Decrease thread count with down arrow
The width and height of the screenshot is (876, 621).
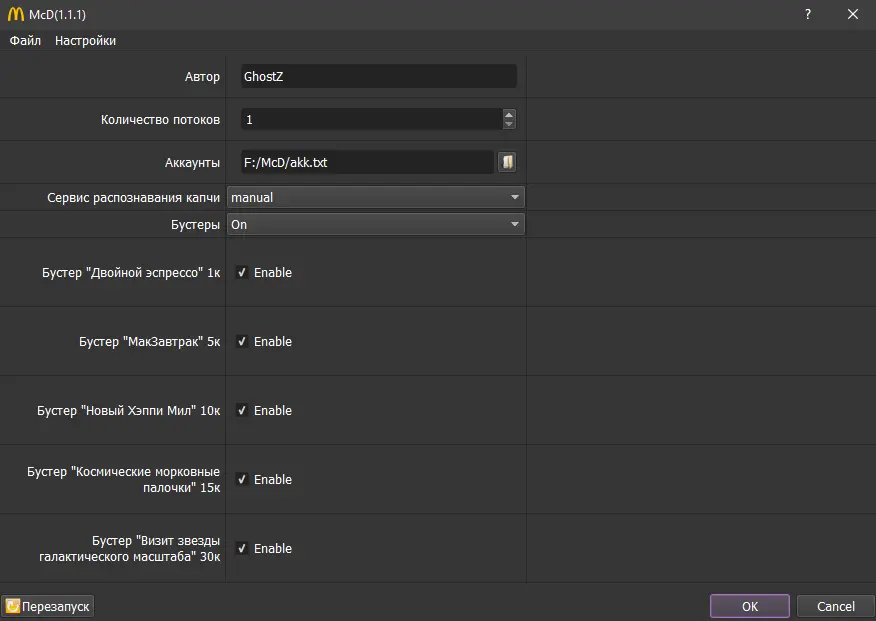click(x=508, y=124)
